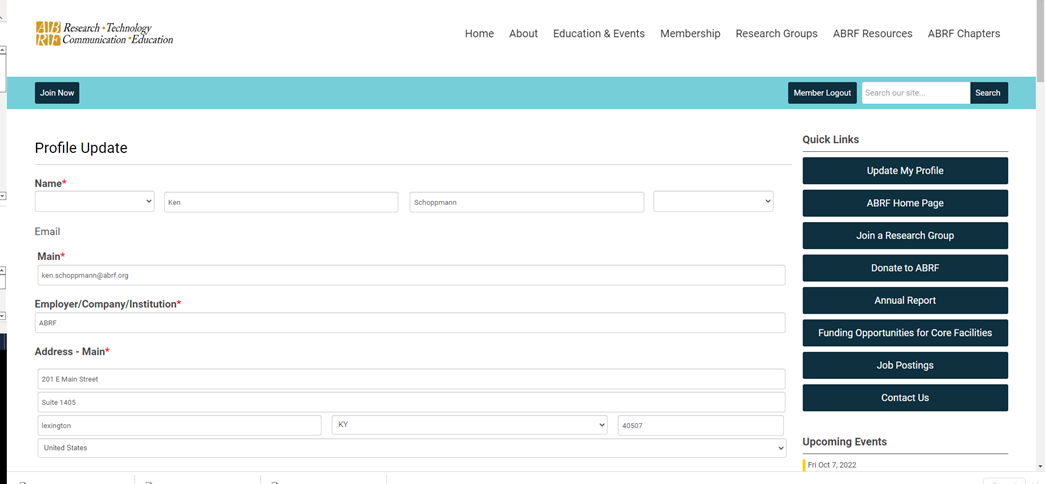Click the Upcoming Events heading

(x=844, y=441)
